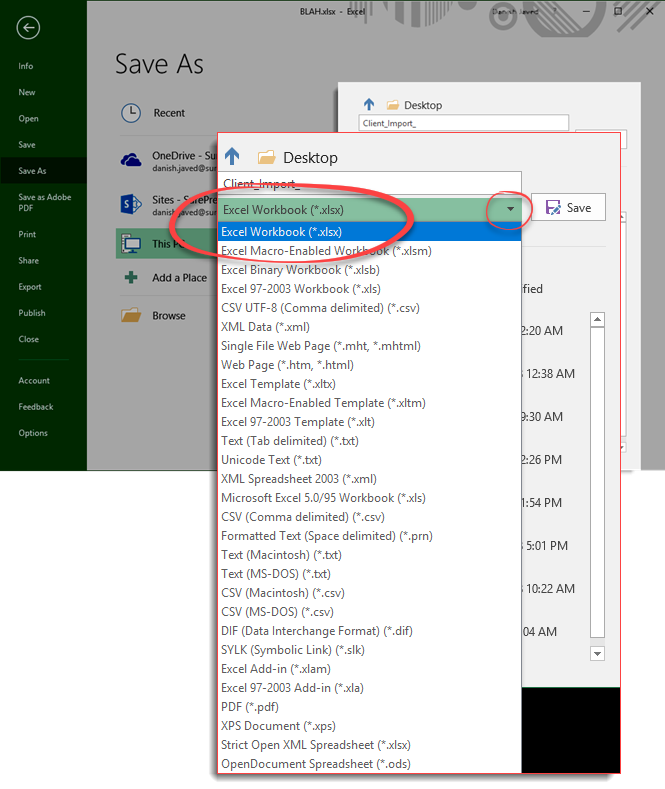
Task: Click the back arrow in Backstage view
Action: point(28,28)
